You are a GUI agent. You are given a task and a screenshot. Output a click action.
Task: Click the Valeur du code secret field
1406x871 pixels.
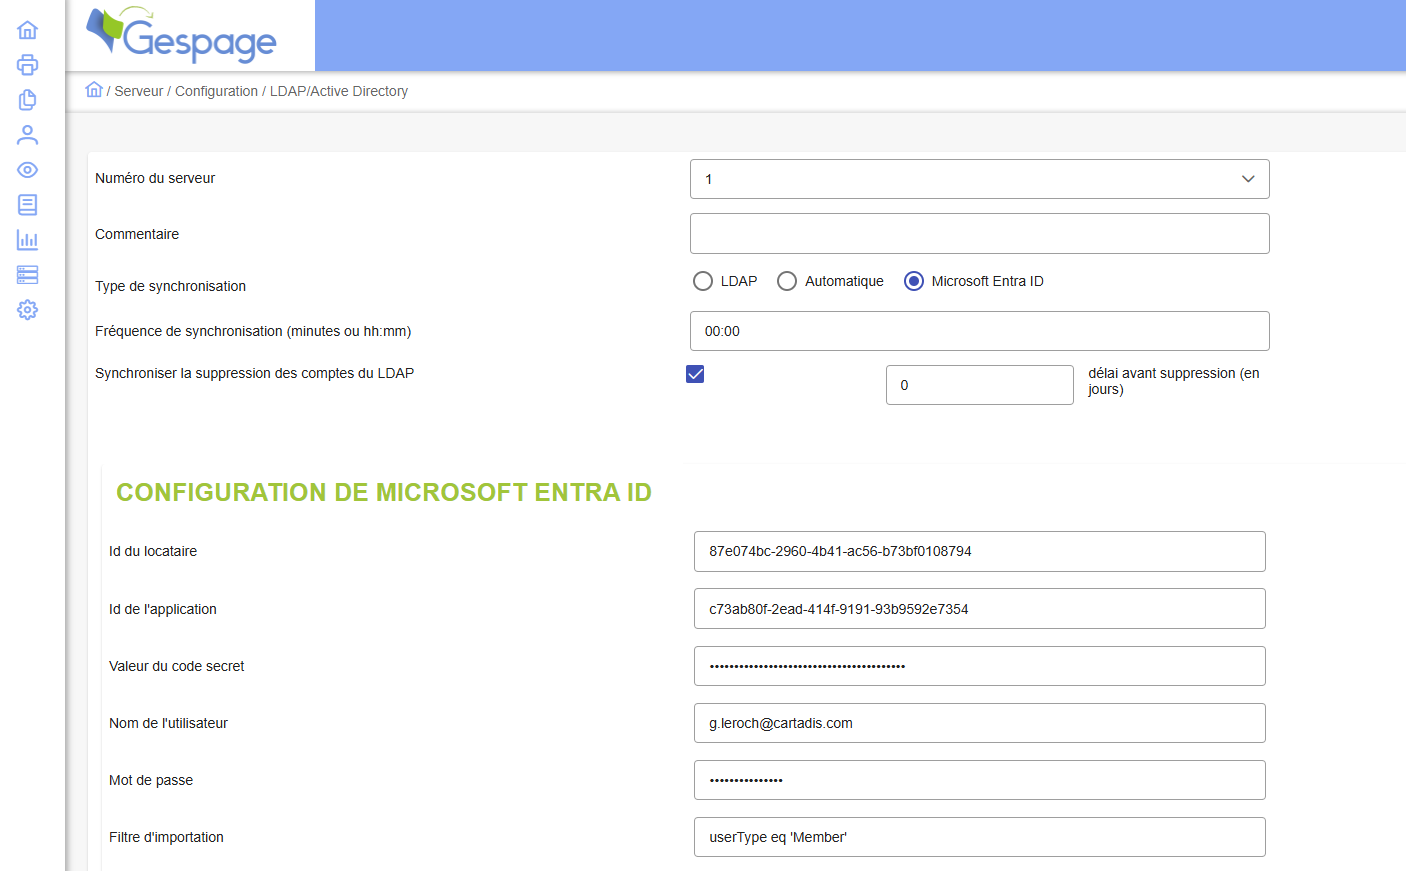980,666
